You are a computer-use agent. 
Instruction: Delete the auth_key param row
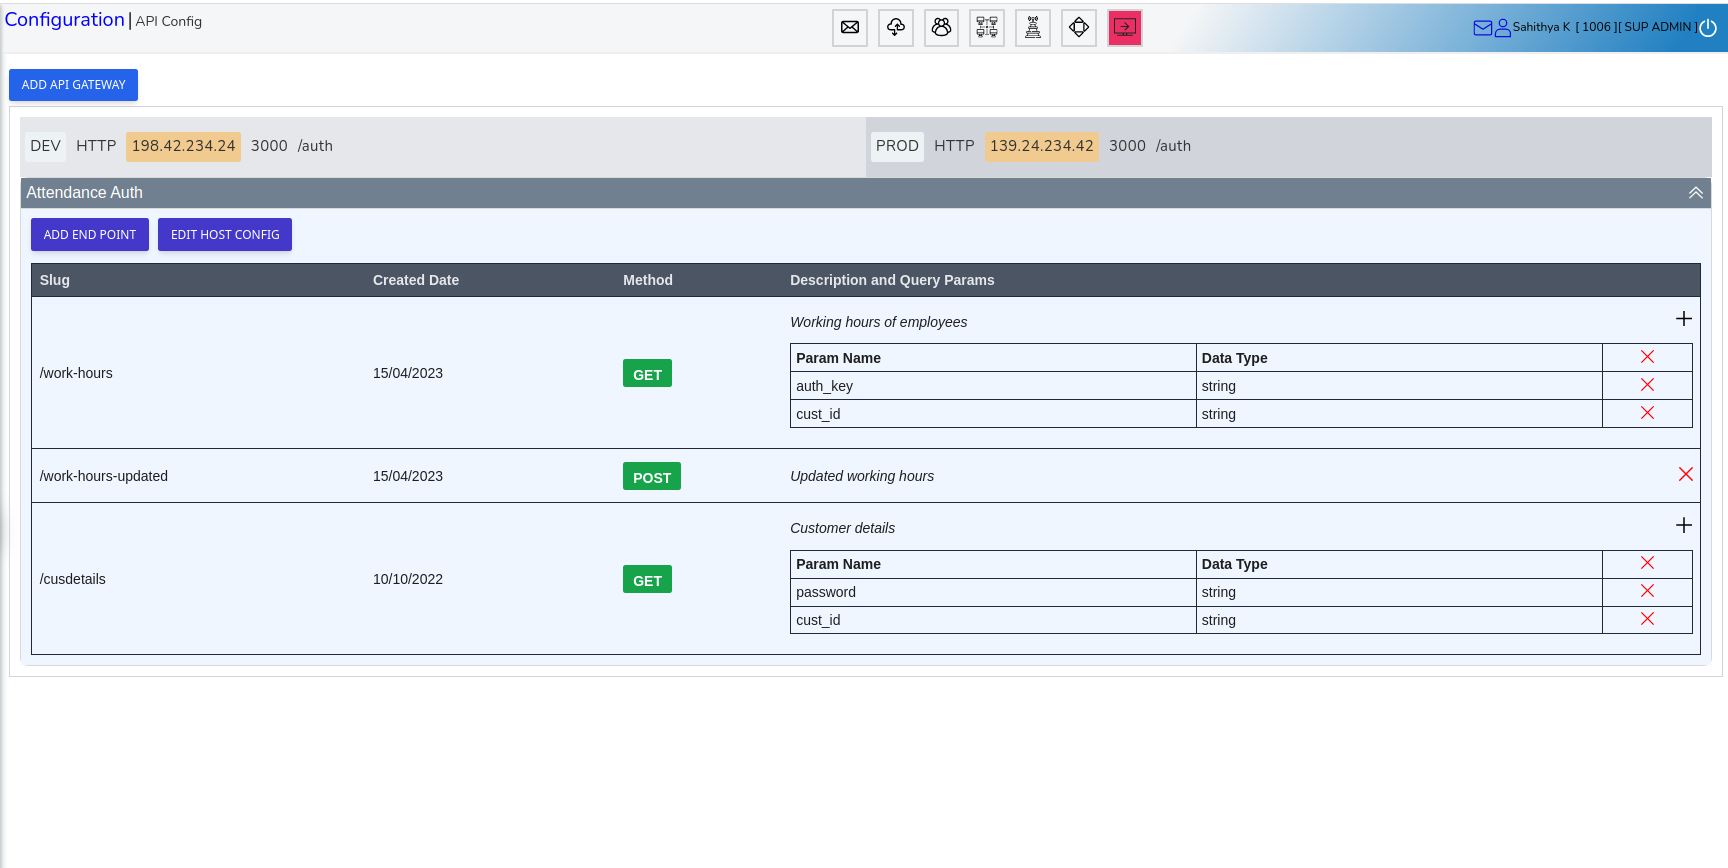1647,385
